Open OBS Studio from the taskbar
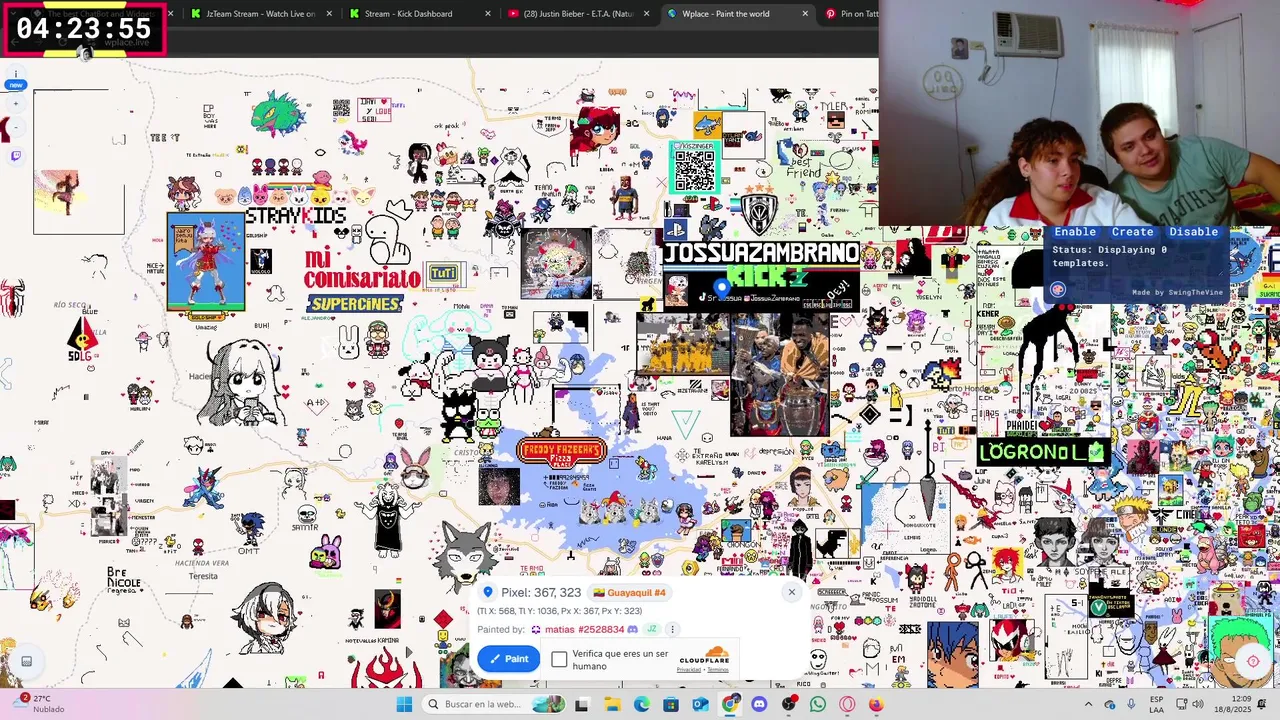 (789, 704)
